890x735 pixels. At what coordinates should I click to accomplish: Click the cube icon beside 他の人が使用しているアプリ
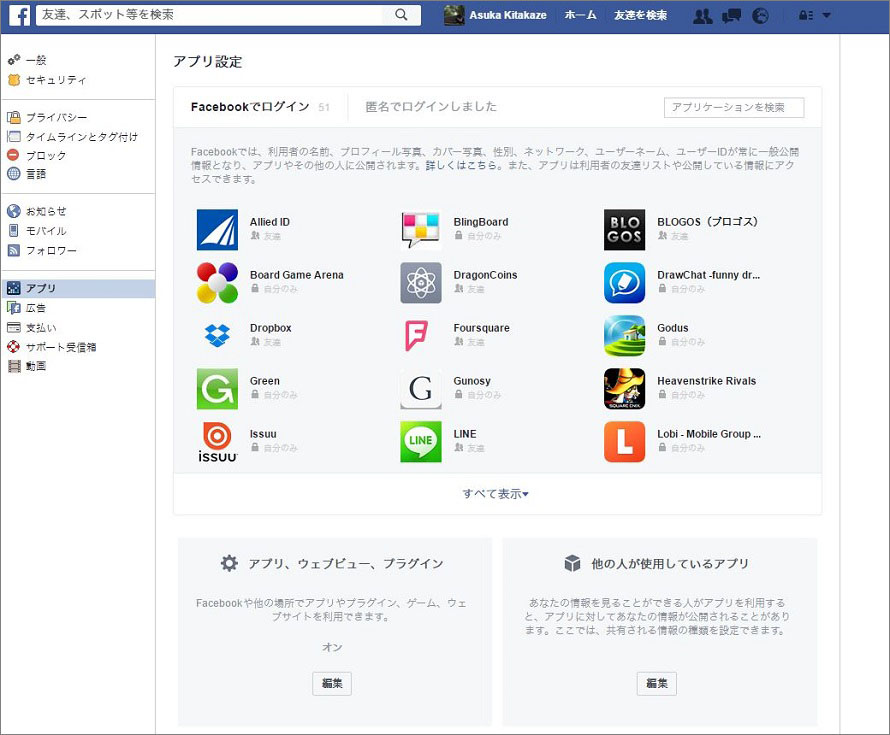click(572, 564)
